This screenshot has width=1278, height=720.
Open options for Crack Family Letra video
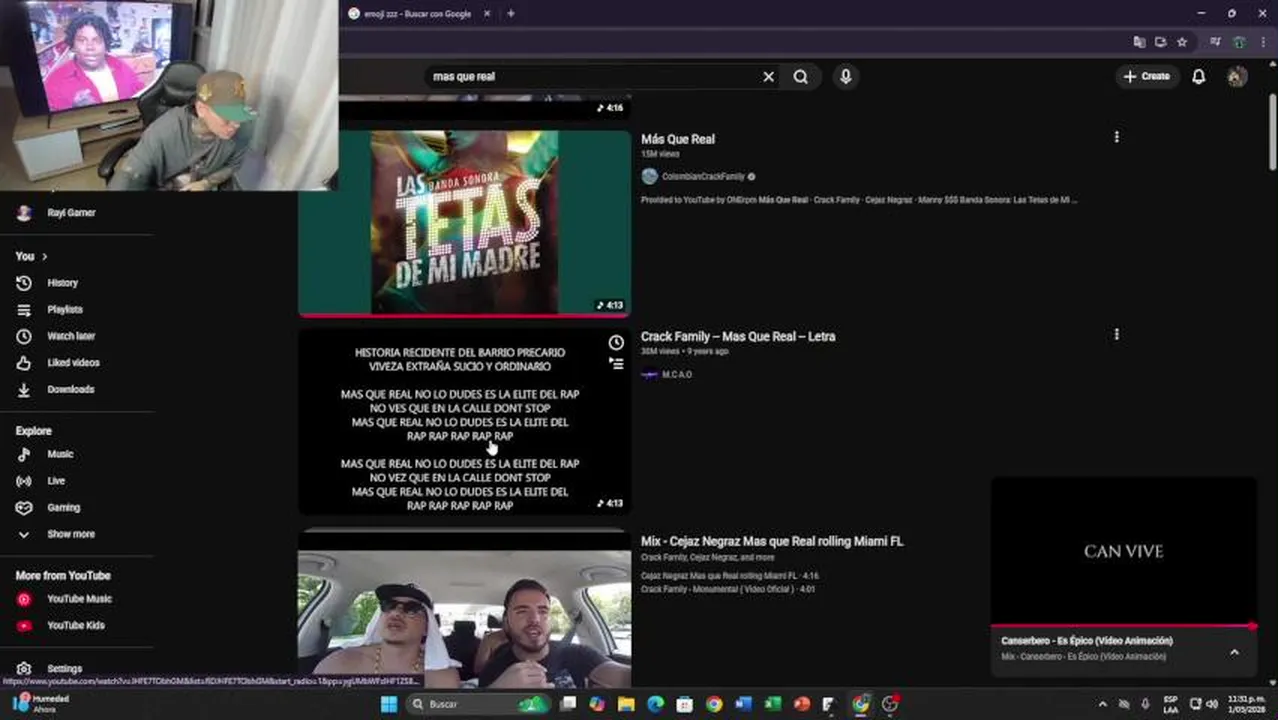pos(1116,335)
